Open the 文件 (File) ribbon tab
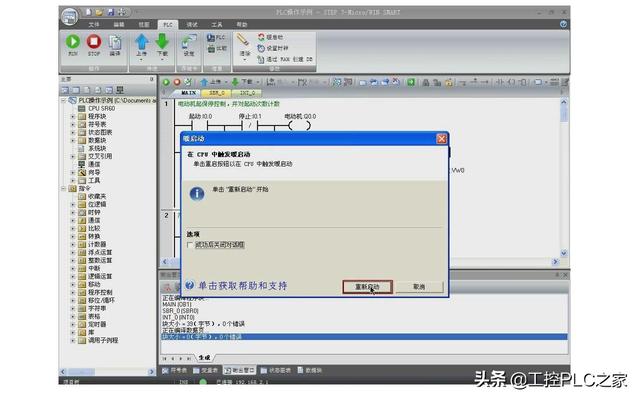Viewport: 640px width, 400px height. click(94, 24)
